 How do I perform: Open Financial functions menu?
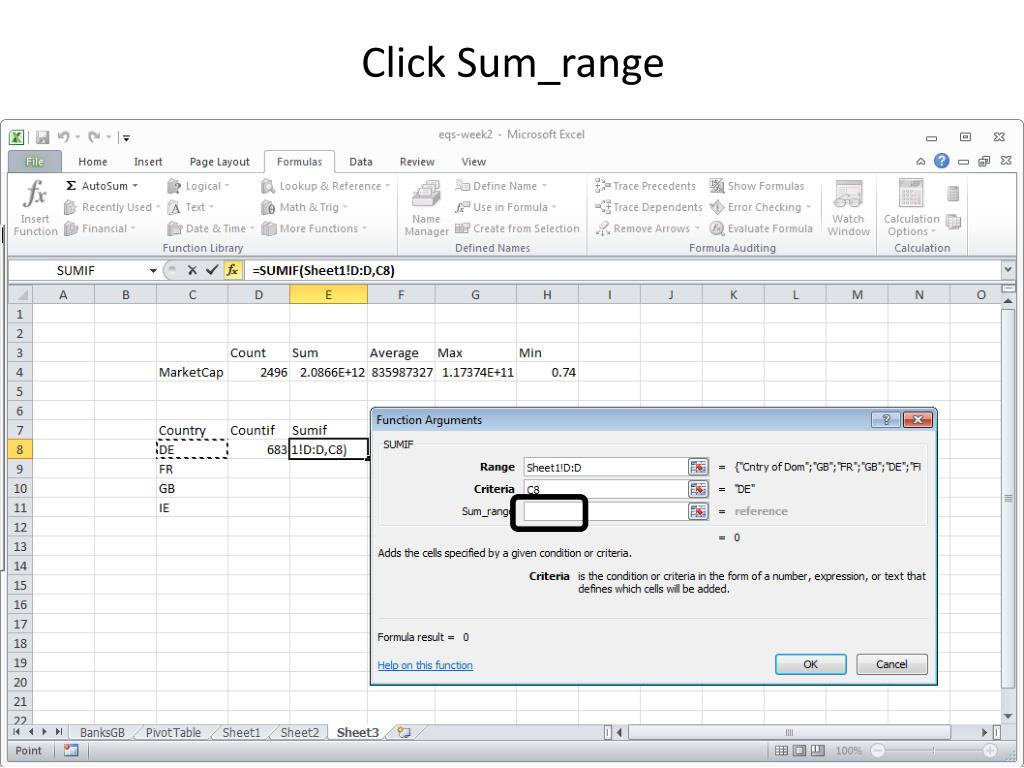pos(100,229)
